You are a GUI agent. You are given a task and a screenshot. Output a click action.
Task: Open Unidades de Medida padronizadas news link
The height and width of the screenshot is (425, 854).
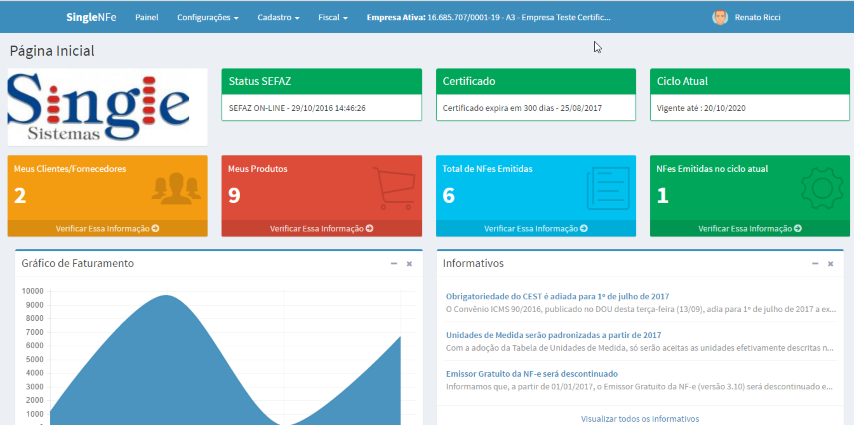click(553, 335)
